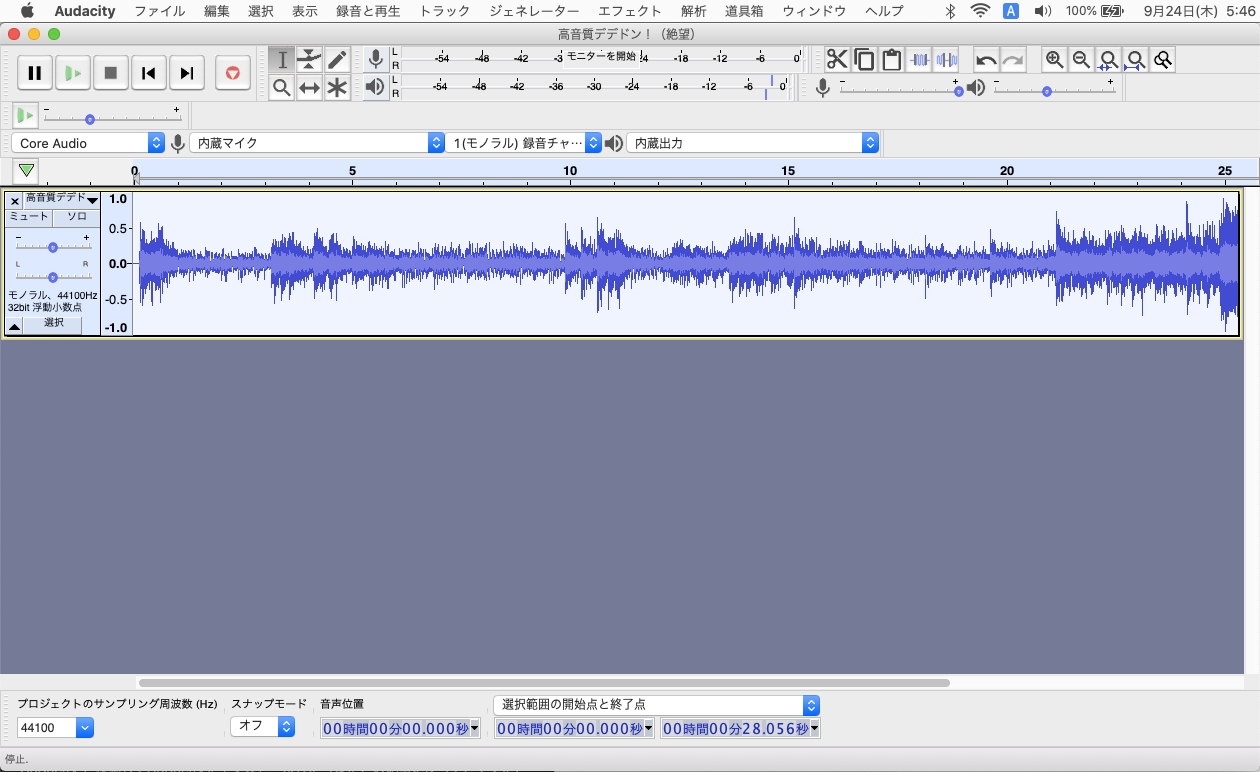Click Fit project to width icon

(1135, 60)
